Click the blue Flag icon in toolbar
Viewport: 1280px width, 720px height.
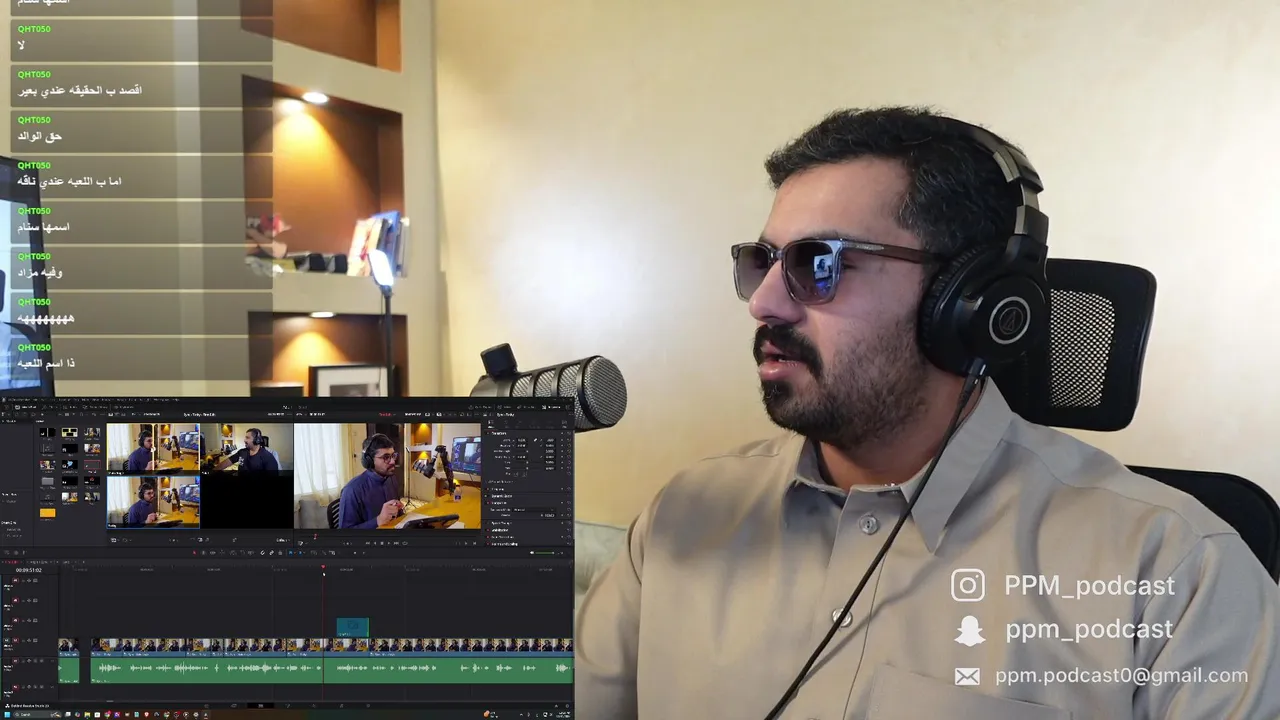click(x=290, y=553)
